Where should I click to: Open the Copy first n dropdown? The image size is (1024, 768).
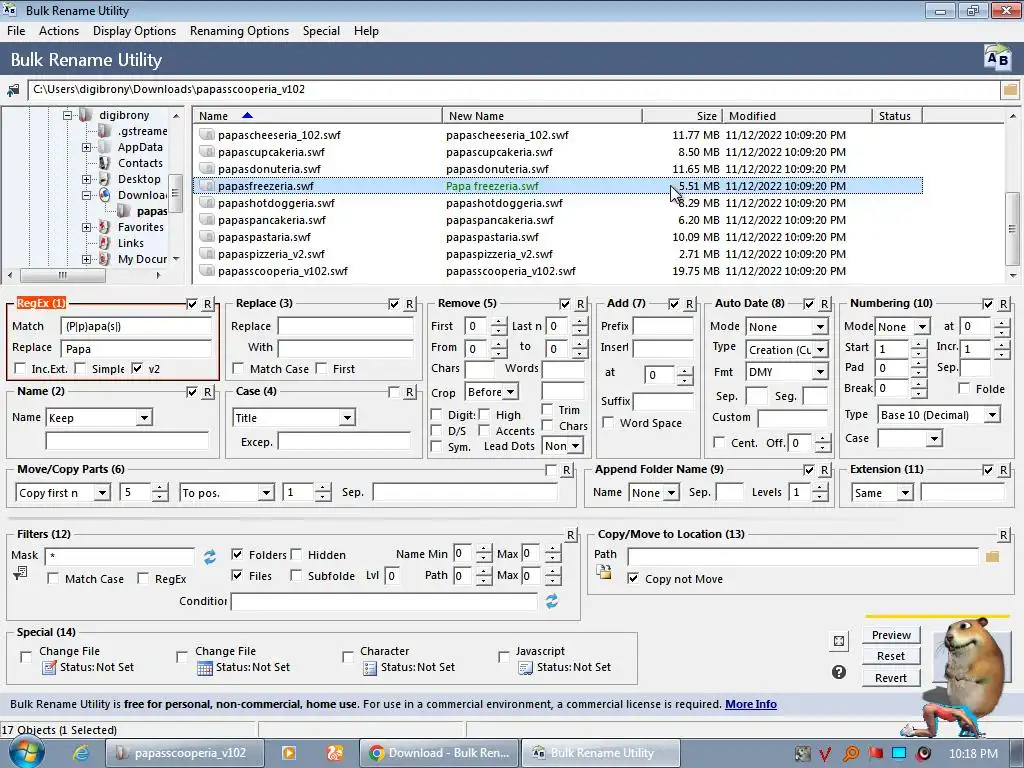point(103,493)
